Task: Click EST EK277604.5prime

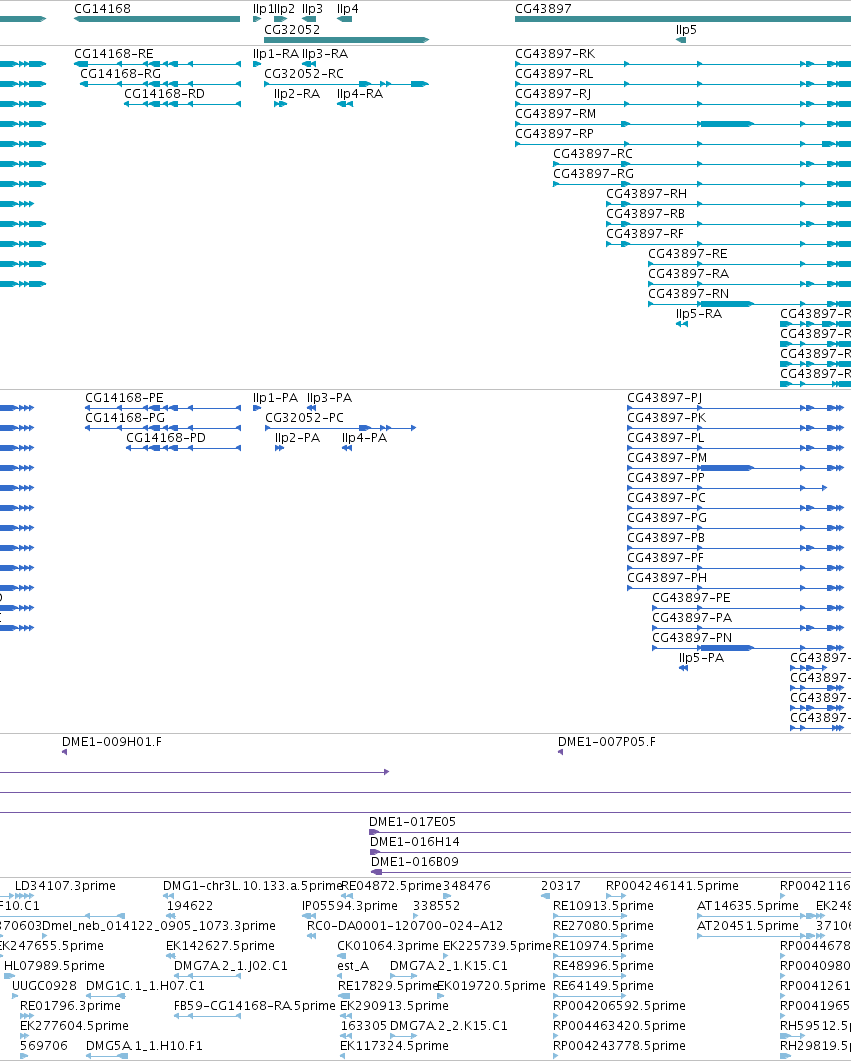Action: [74, 1026]
